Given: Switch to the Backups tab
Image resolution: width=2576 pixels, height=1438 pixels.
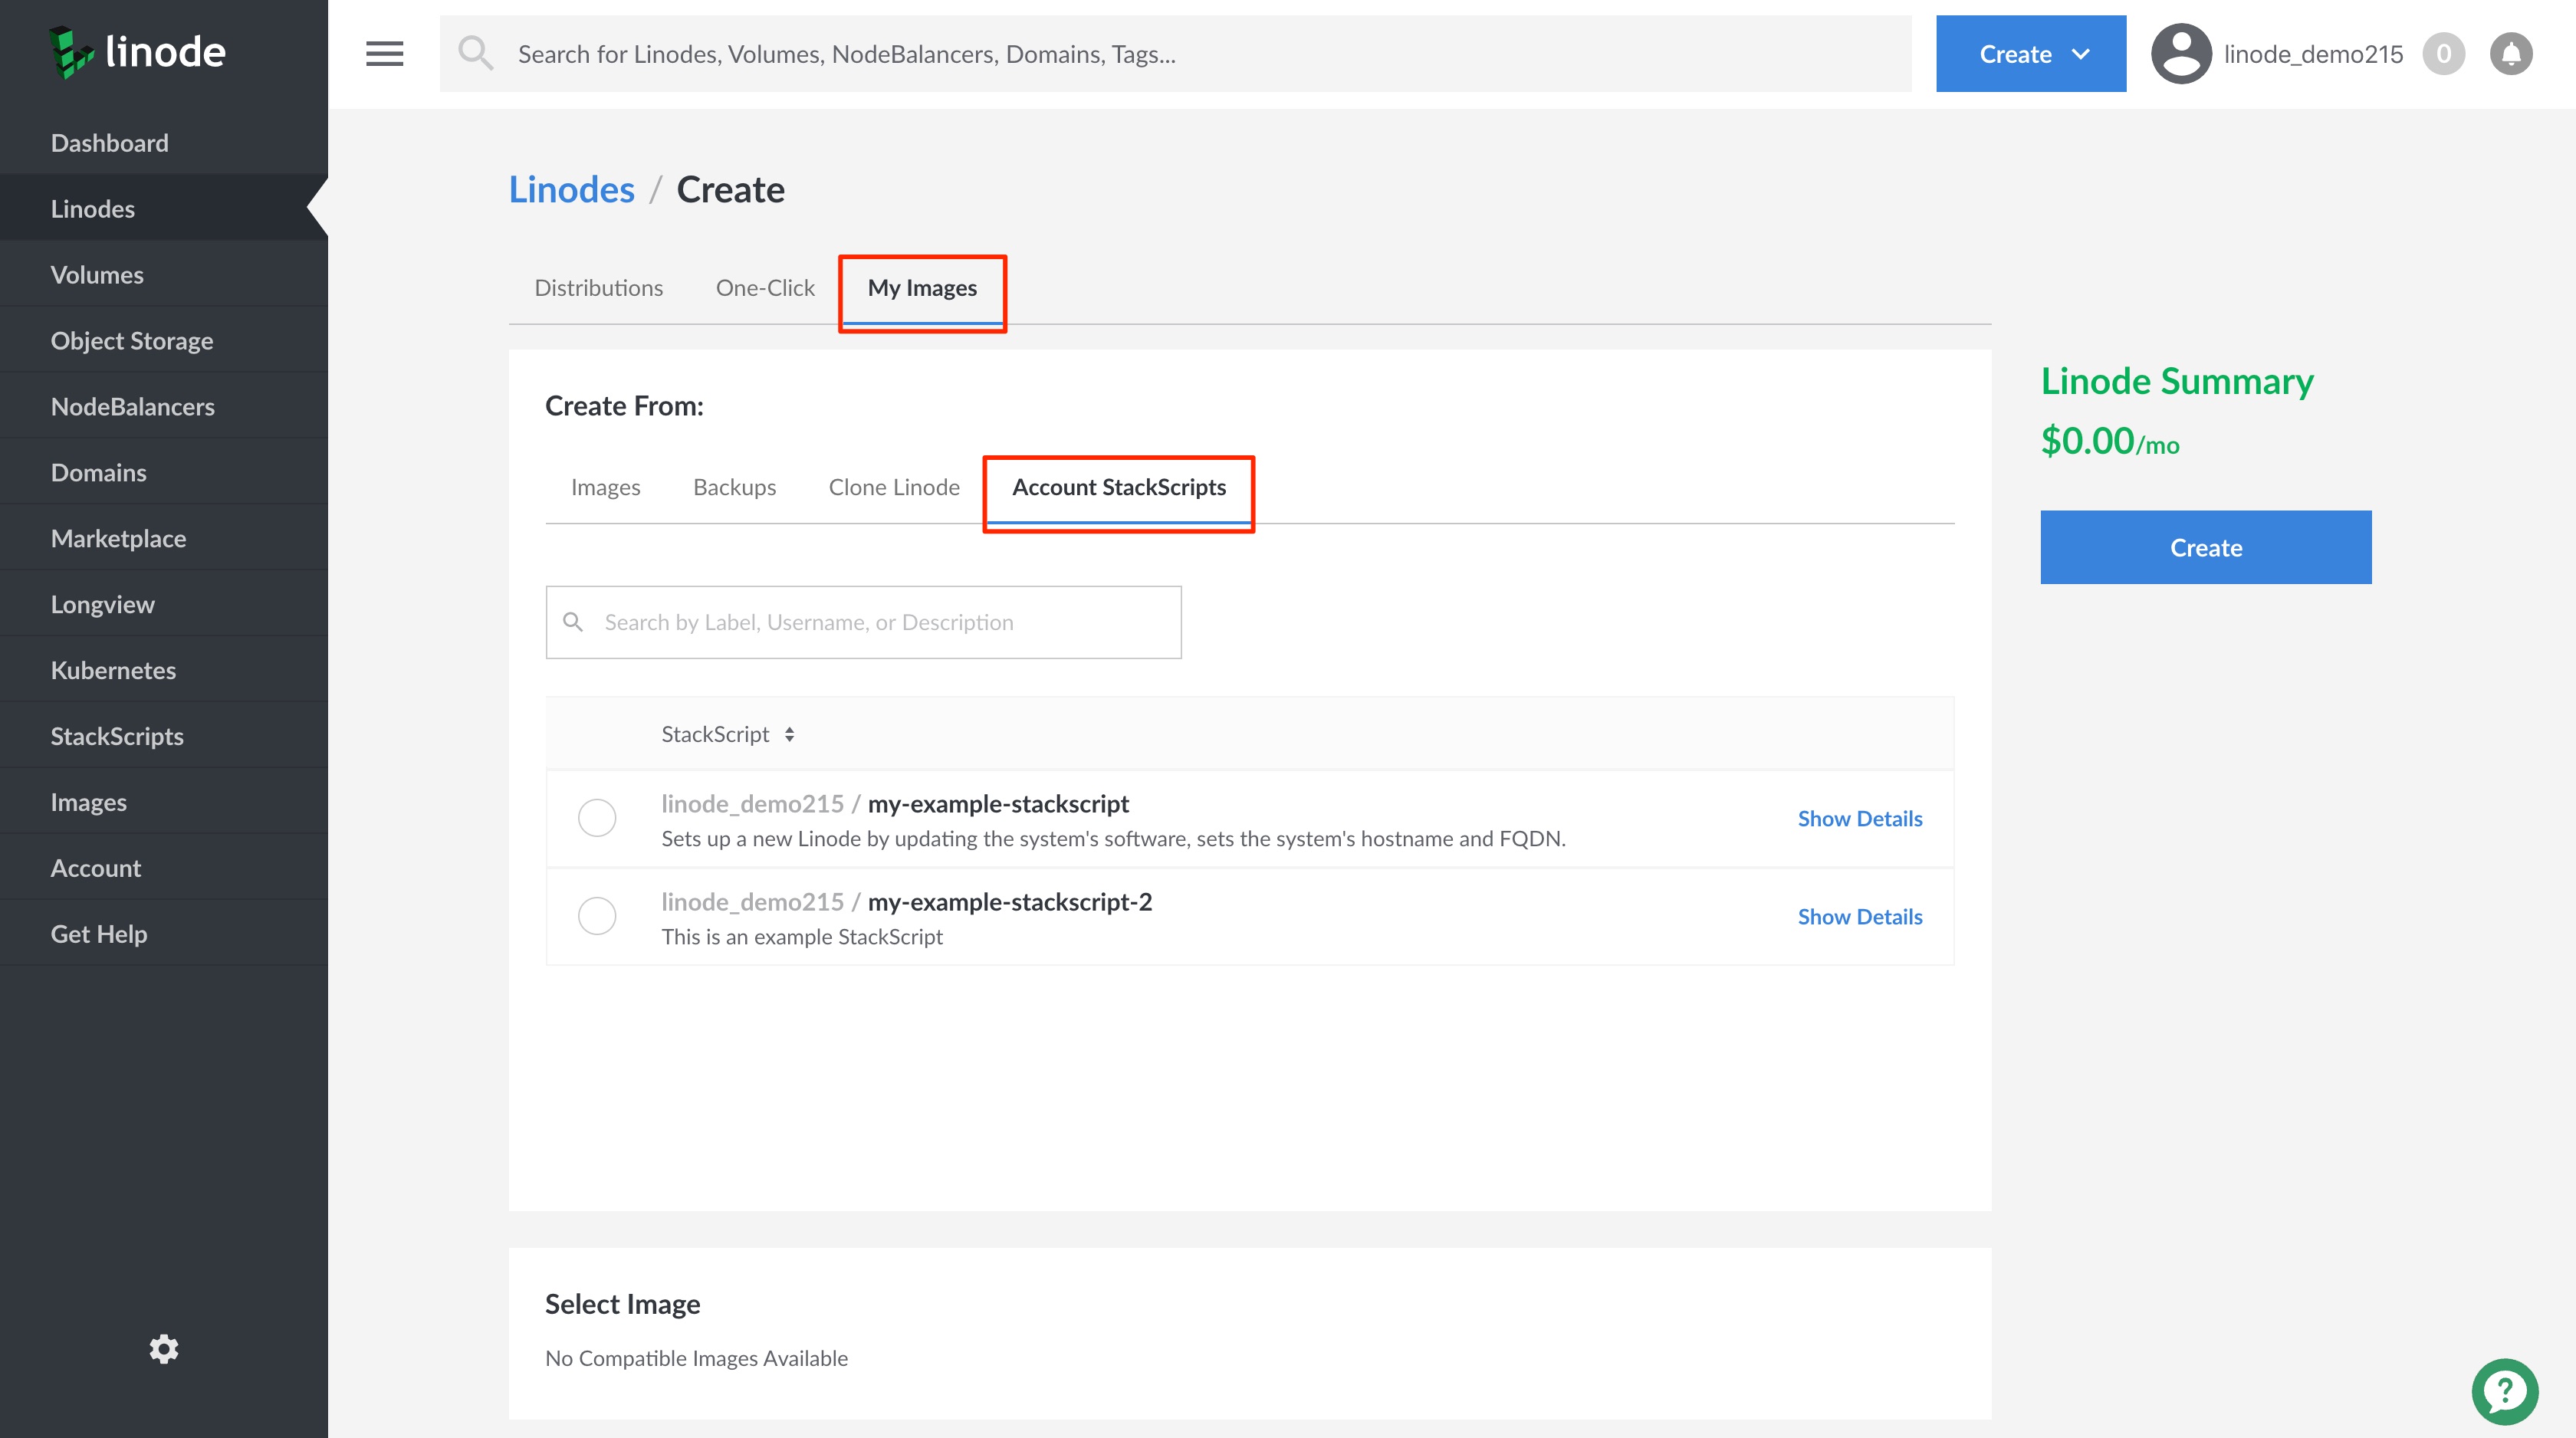Looking at the screenshot, I should pyautogui.click(x=734, y=487).
